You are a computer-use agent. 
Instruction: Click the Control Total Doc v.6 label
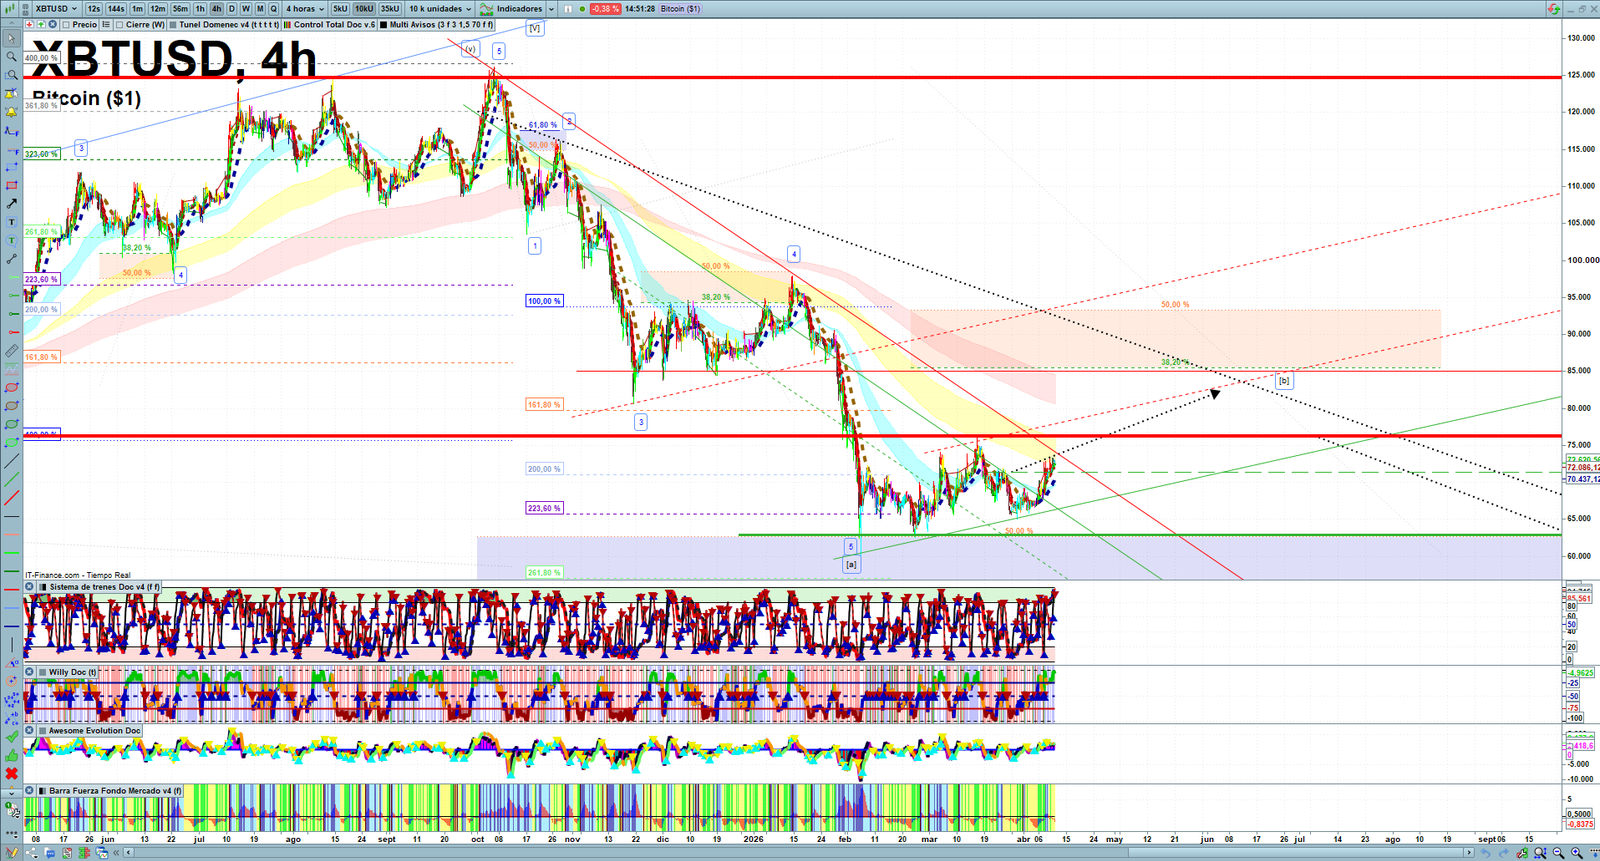point(334,25)
